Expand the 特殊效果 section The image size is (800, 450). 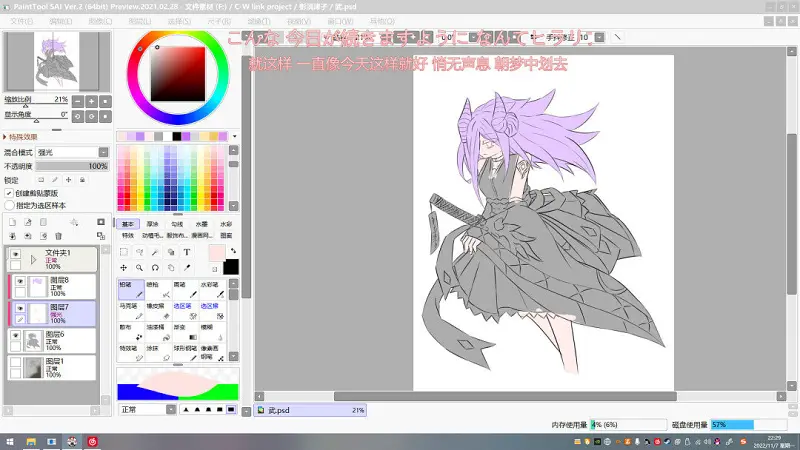20,137
